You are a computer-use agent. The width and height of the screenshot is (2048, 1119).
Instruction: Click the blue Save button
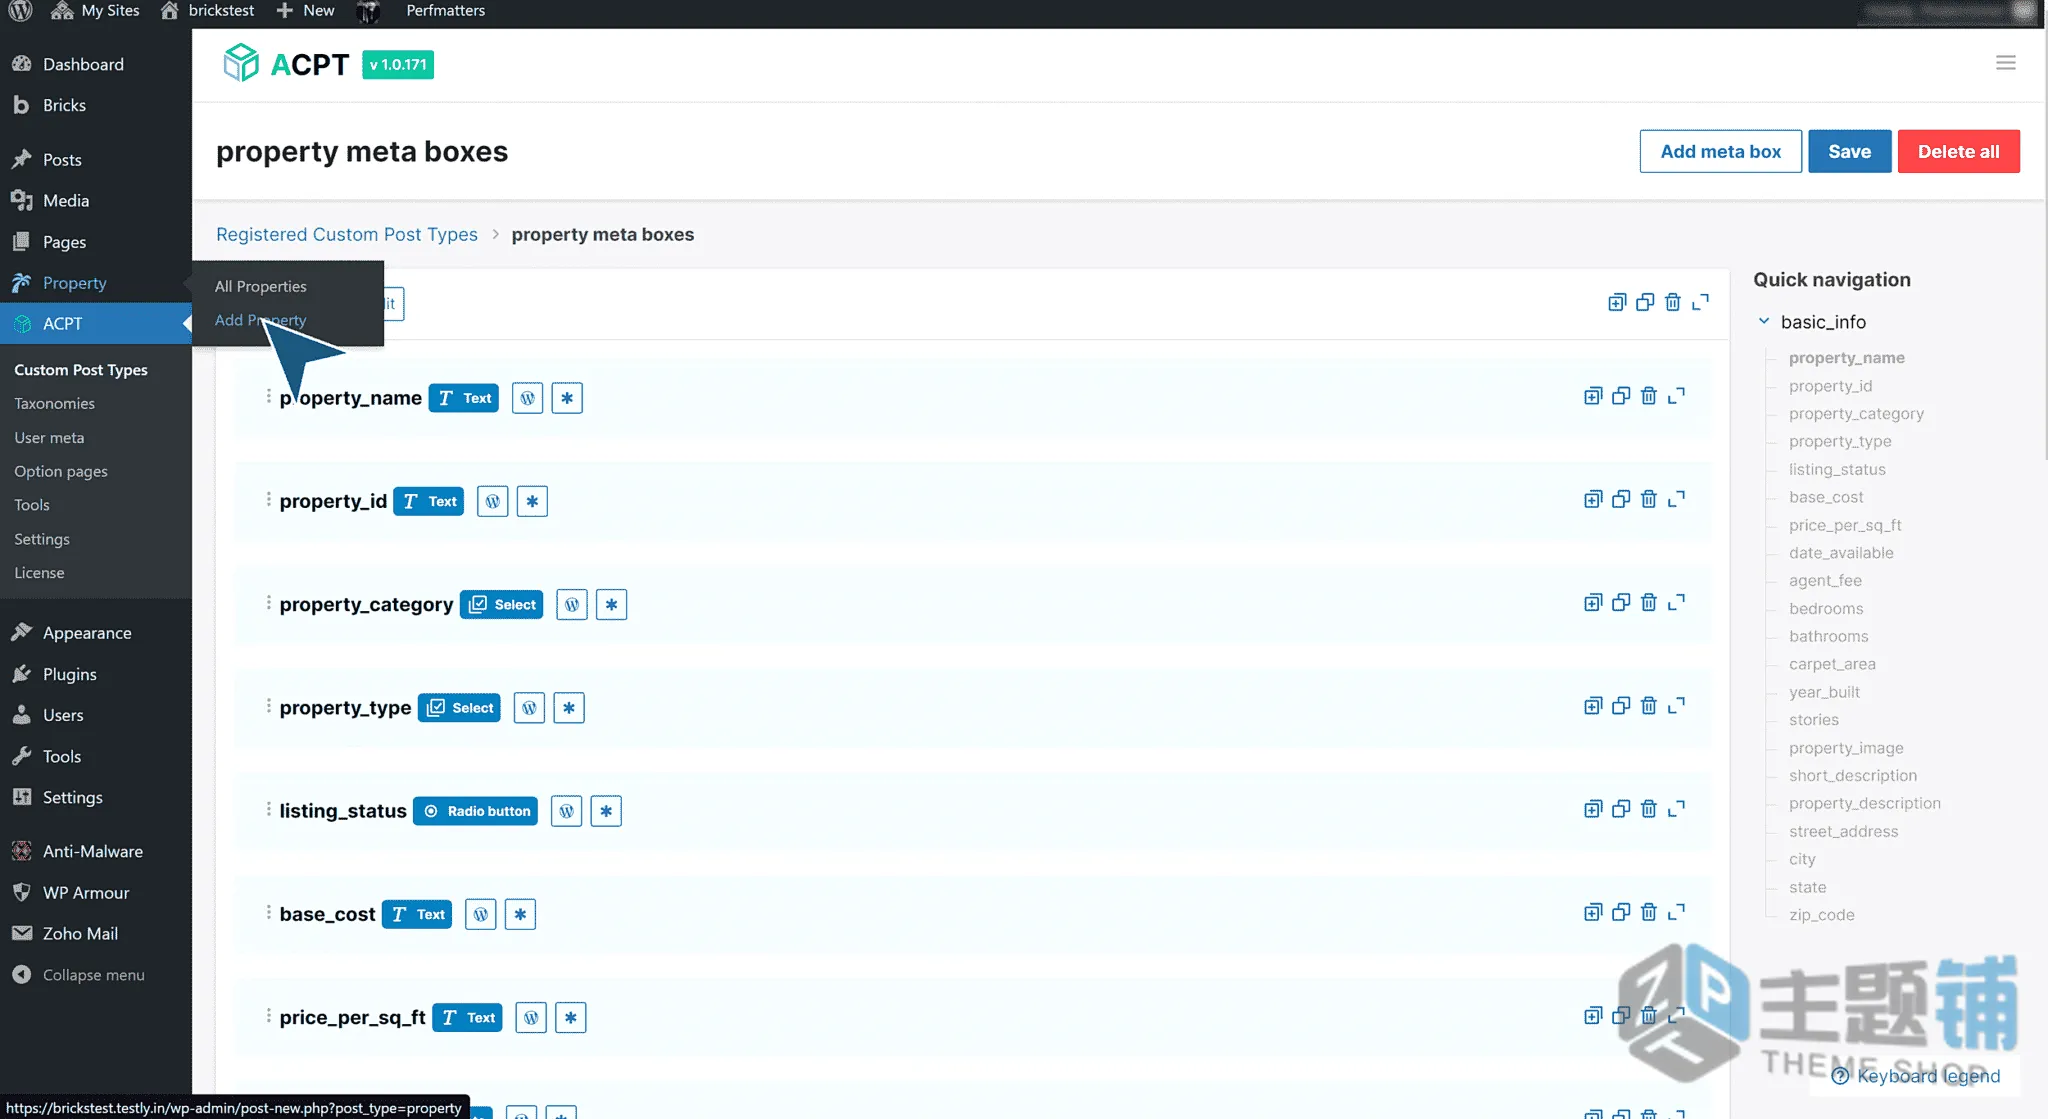[x=1849, y=152]
